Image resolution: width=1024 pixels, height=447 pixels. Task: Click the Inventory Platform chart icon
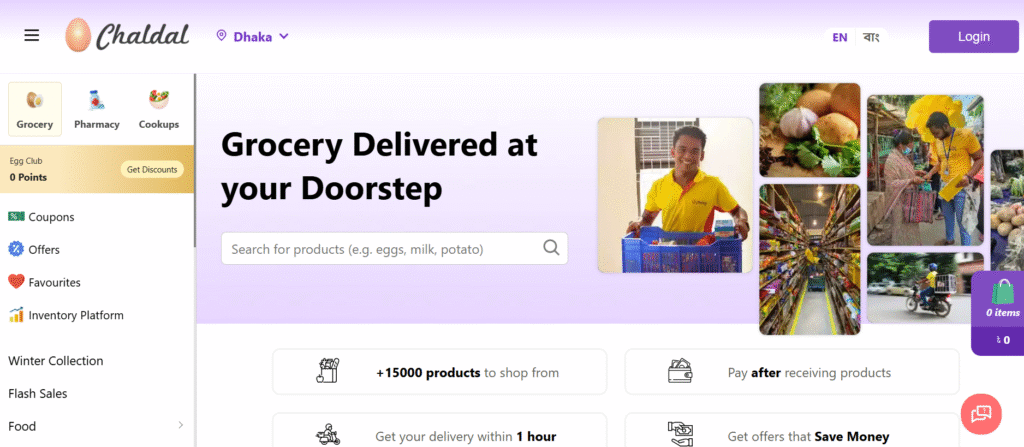pos(16,314)
